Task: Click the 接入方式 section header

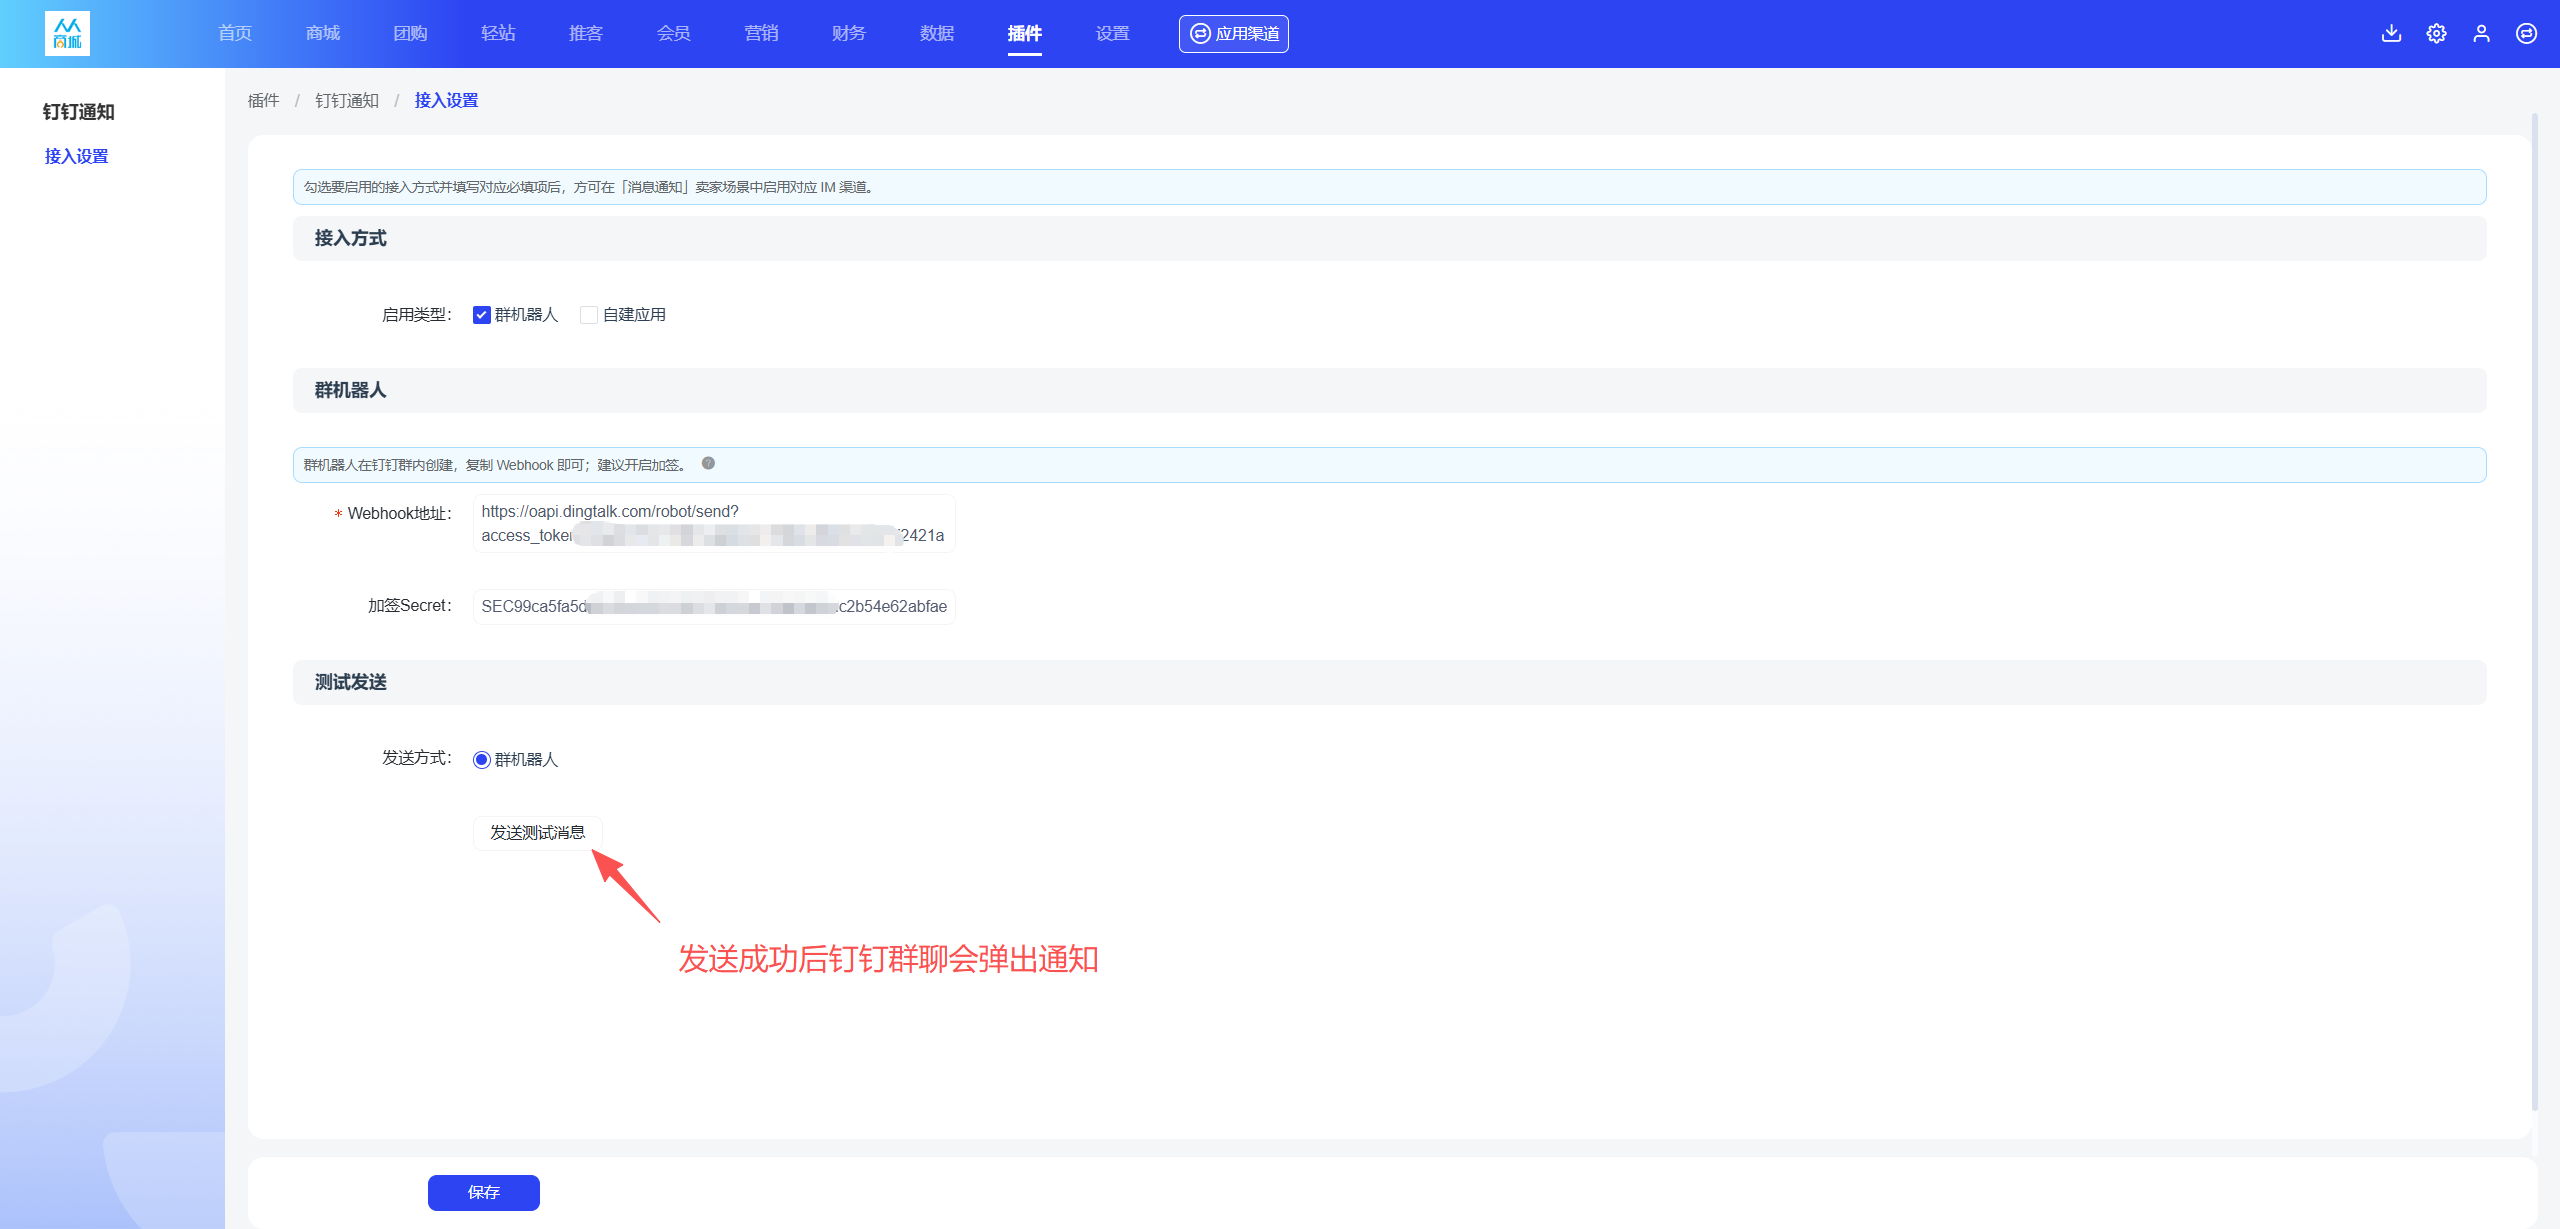Action: 1389,238
